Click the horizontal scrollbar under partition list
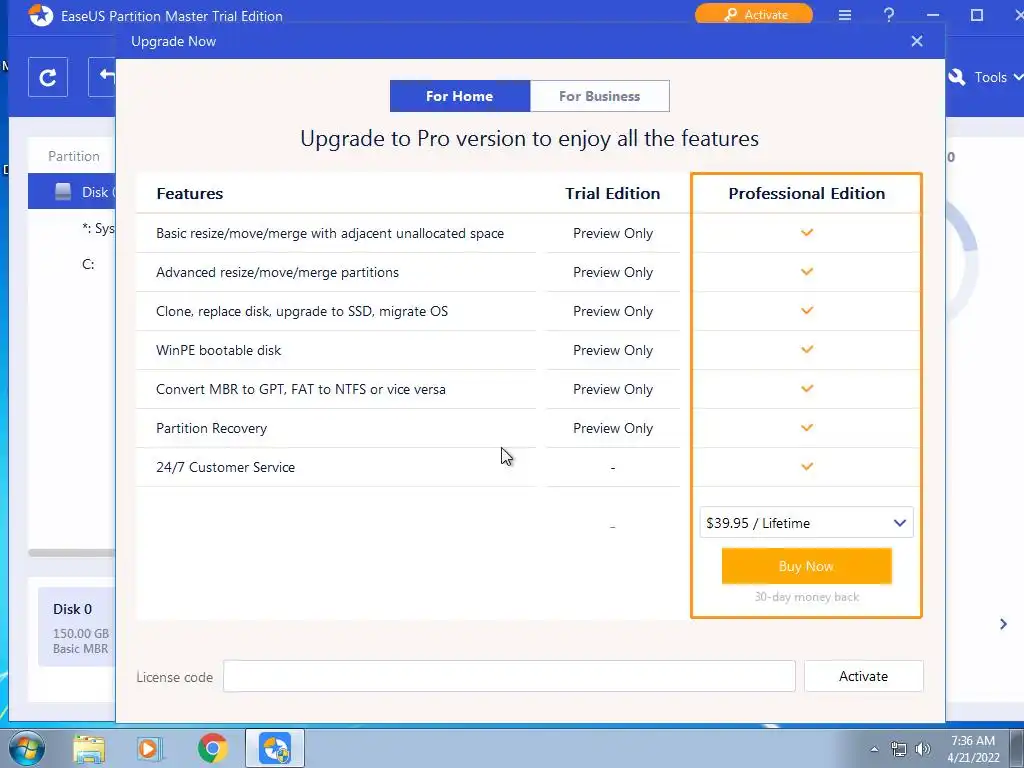This screenshot has height=768, width=1024. pos(72,552)
